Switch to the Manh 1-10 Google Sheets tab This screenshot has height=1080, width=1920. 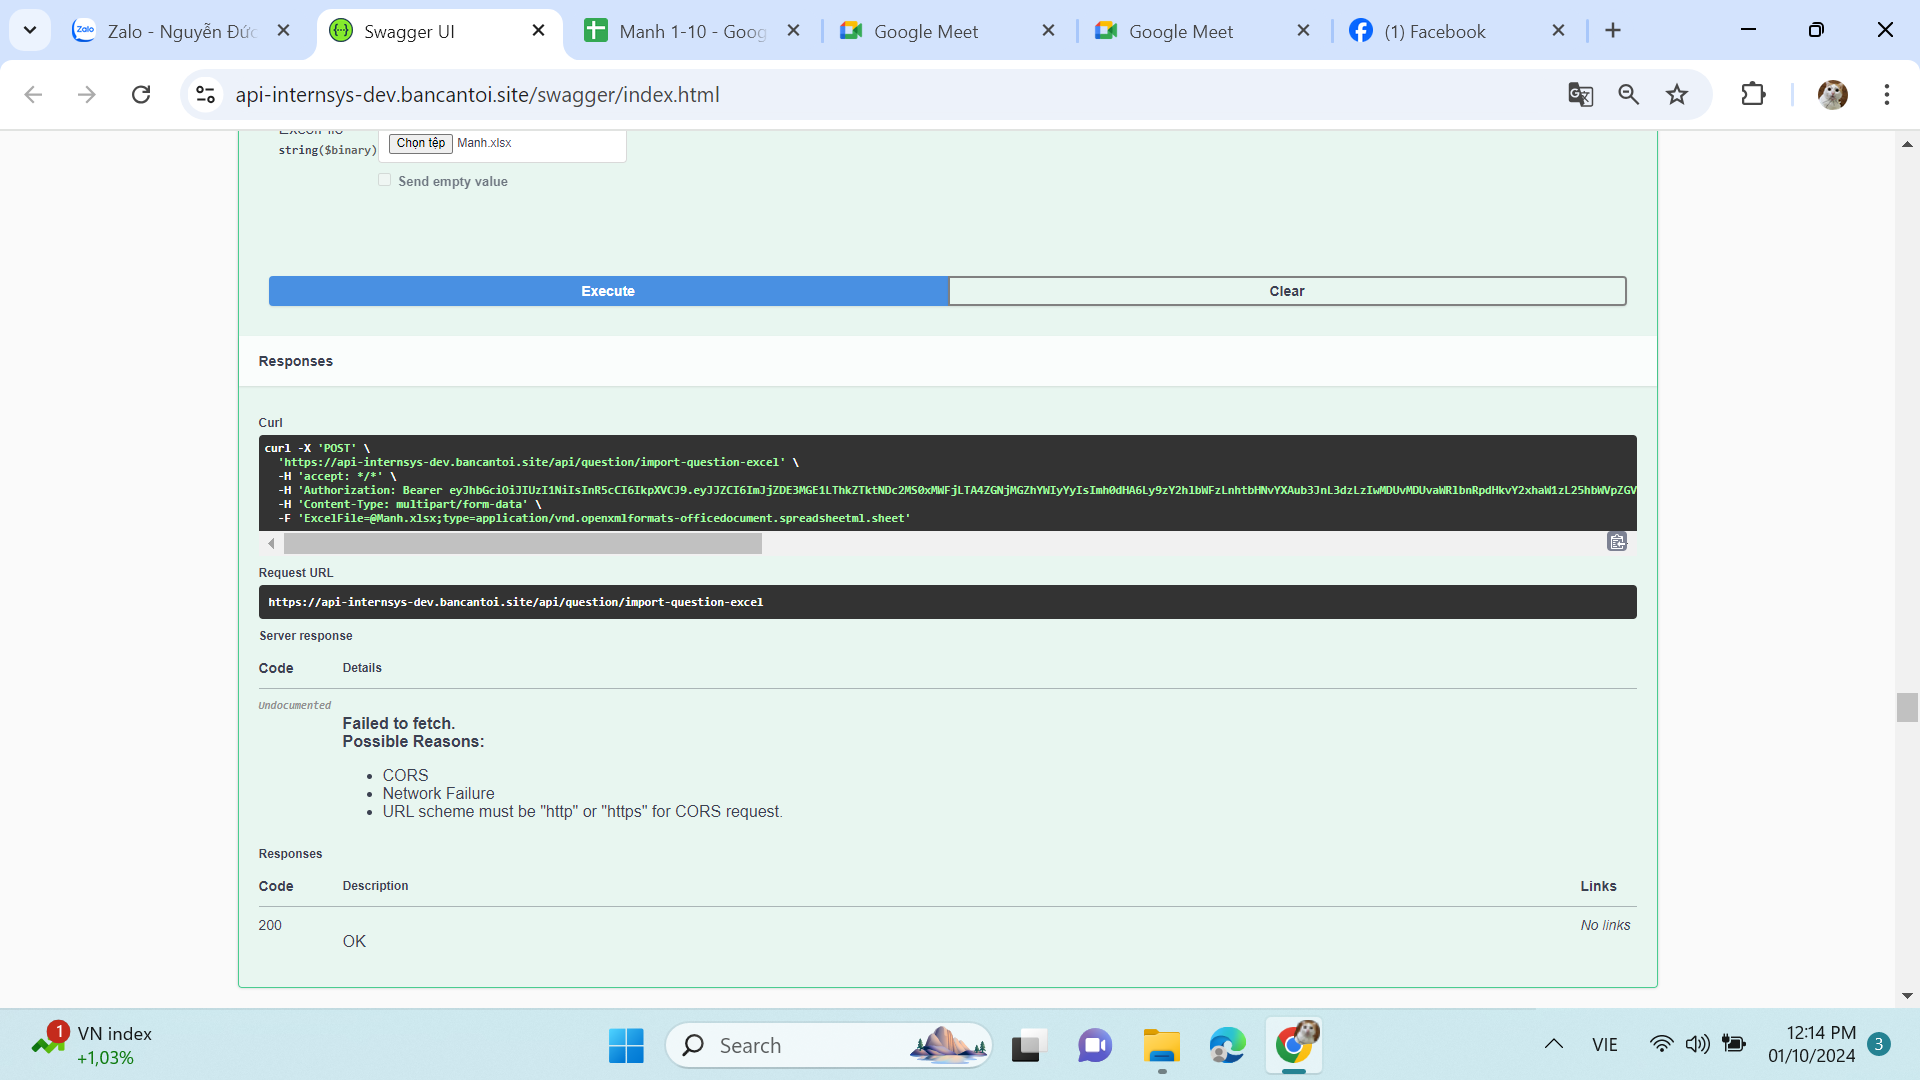[x=692, y=31]
